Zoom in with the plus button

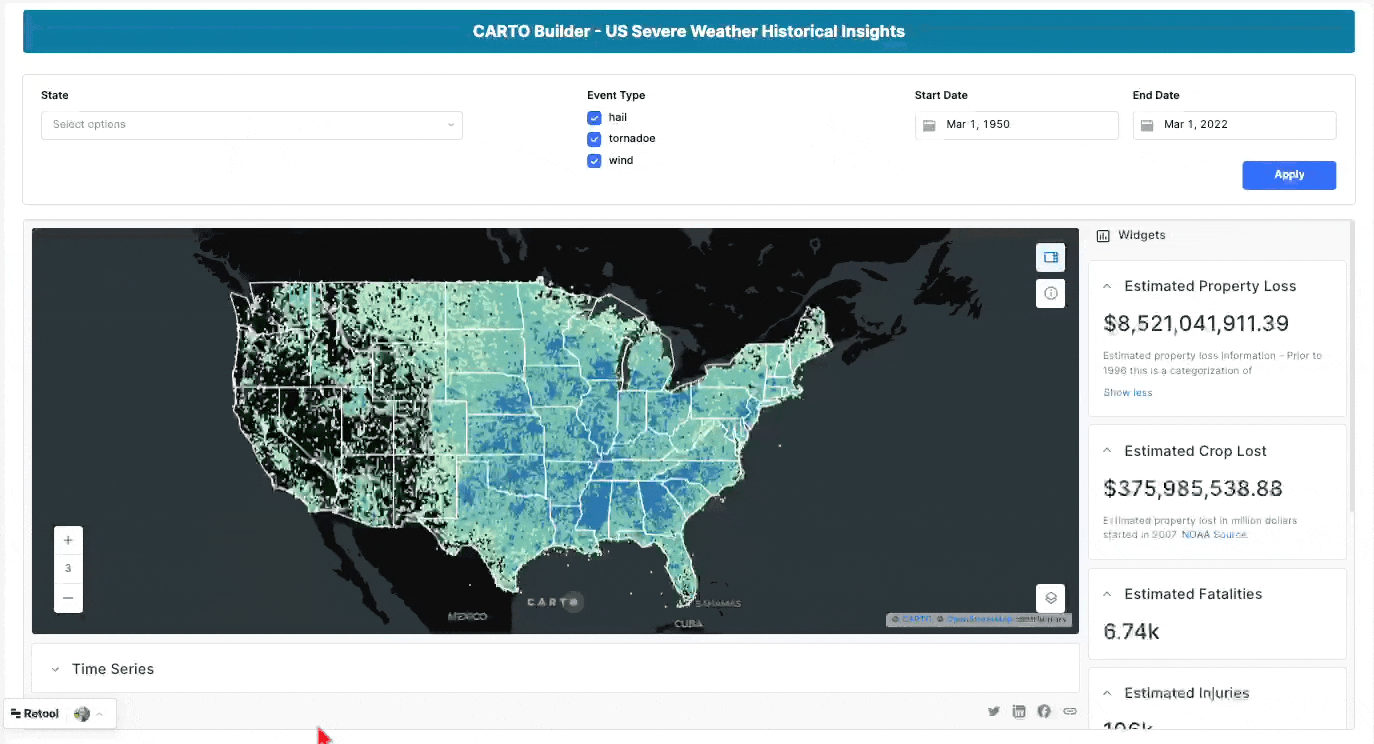[x=68, y=541]
